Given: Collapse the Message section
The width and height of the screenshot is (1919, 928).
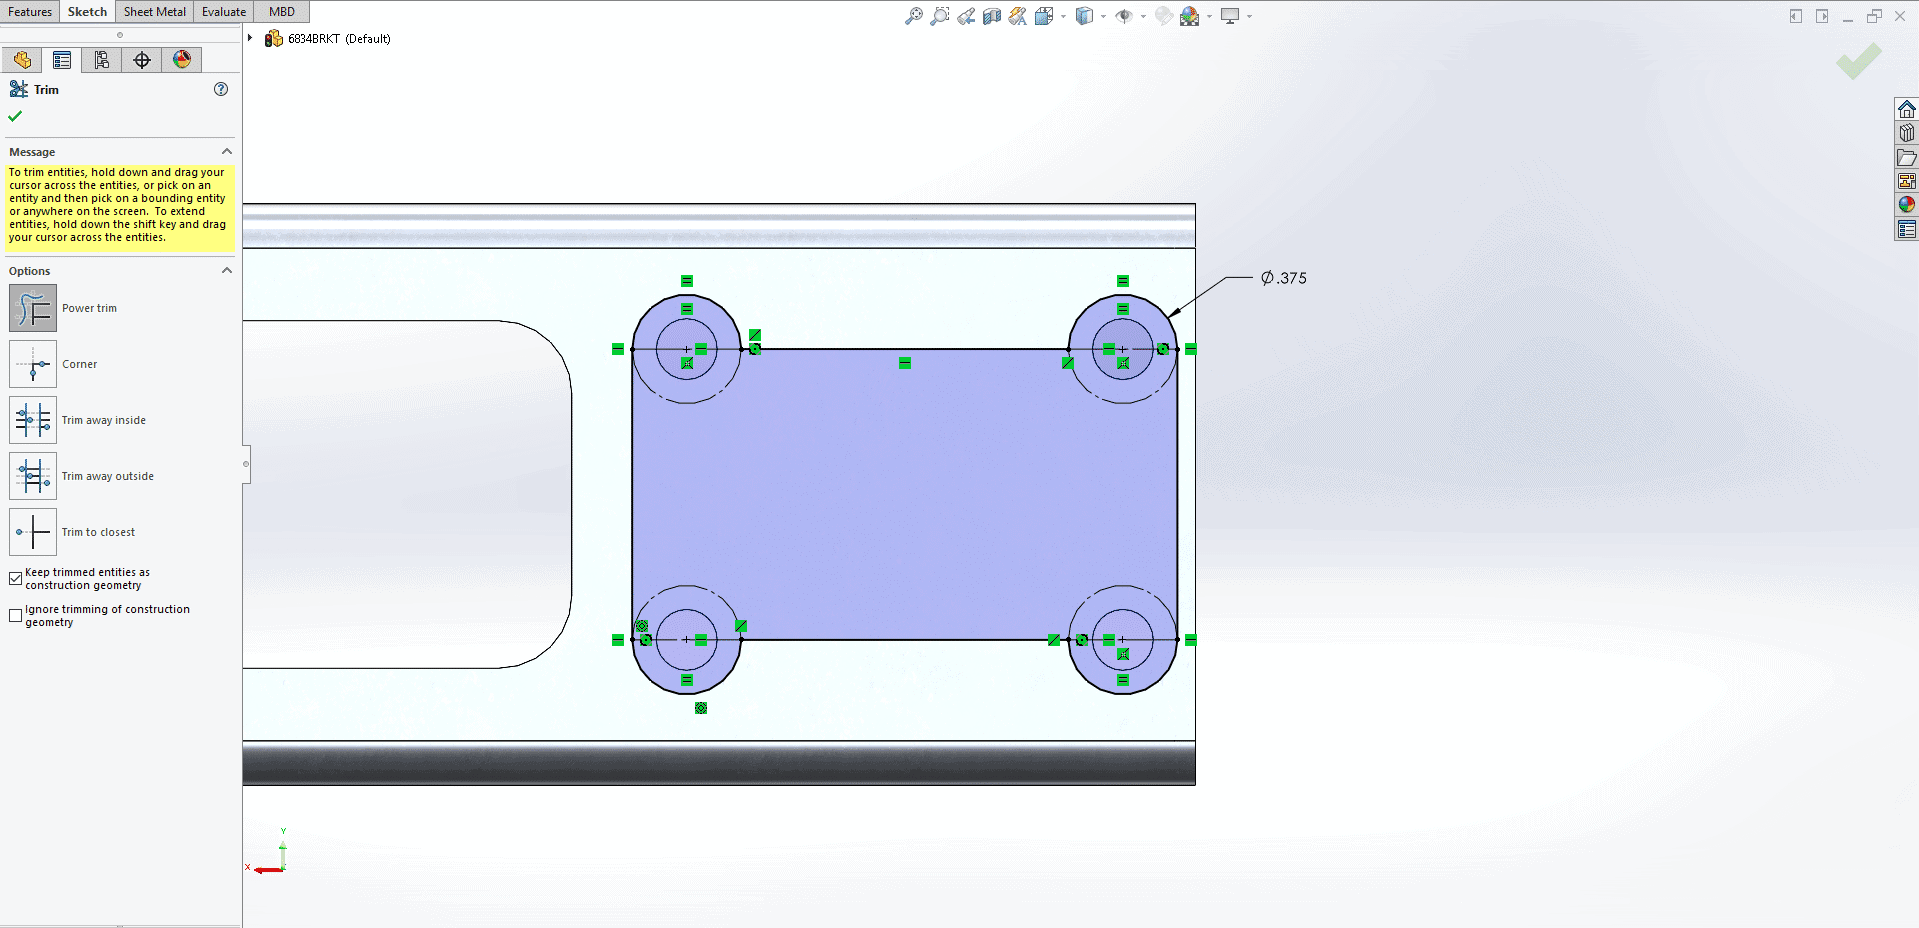Looking at the screenshot, I should tap(227, 151).
